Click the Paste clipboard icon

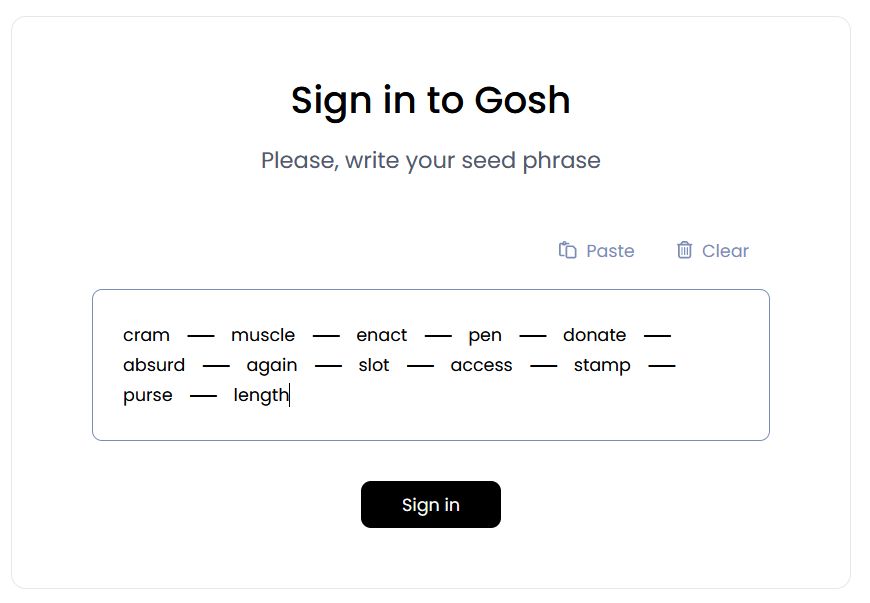point(567,250)
